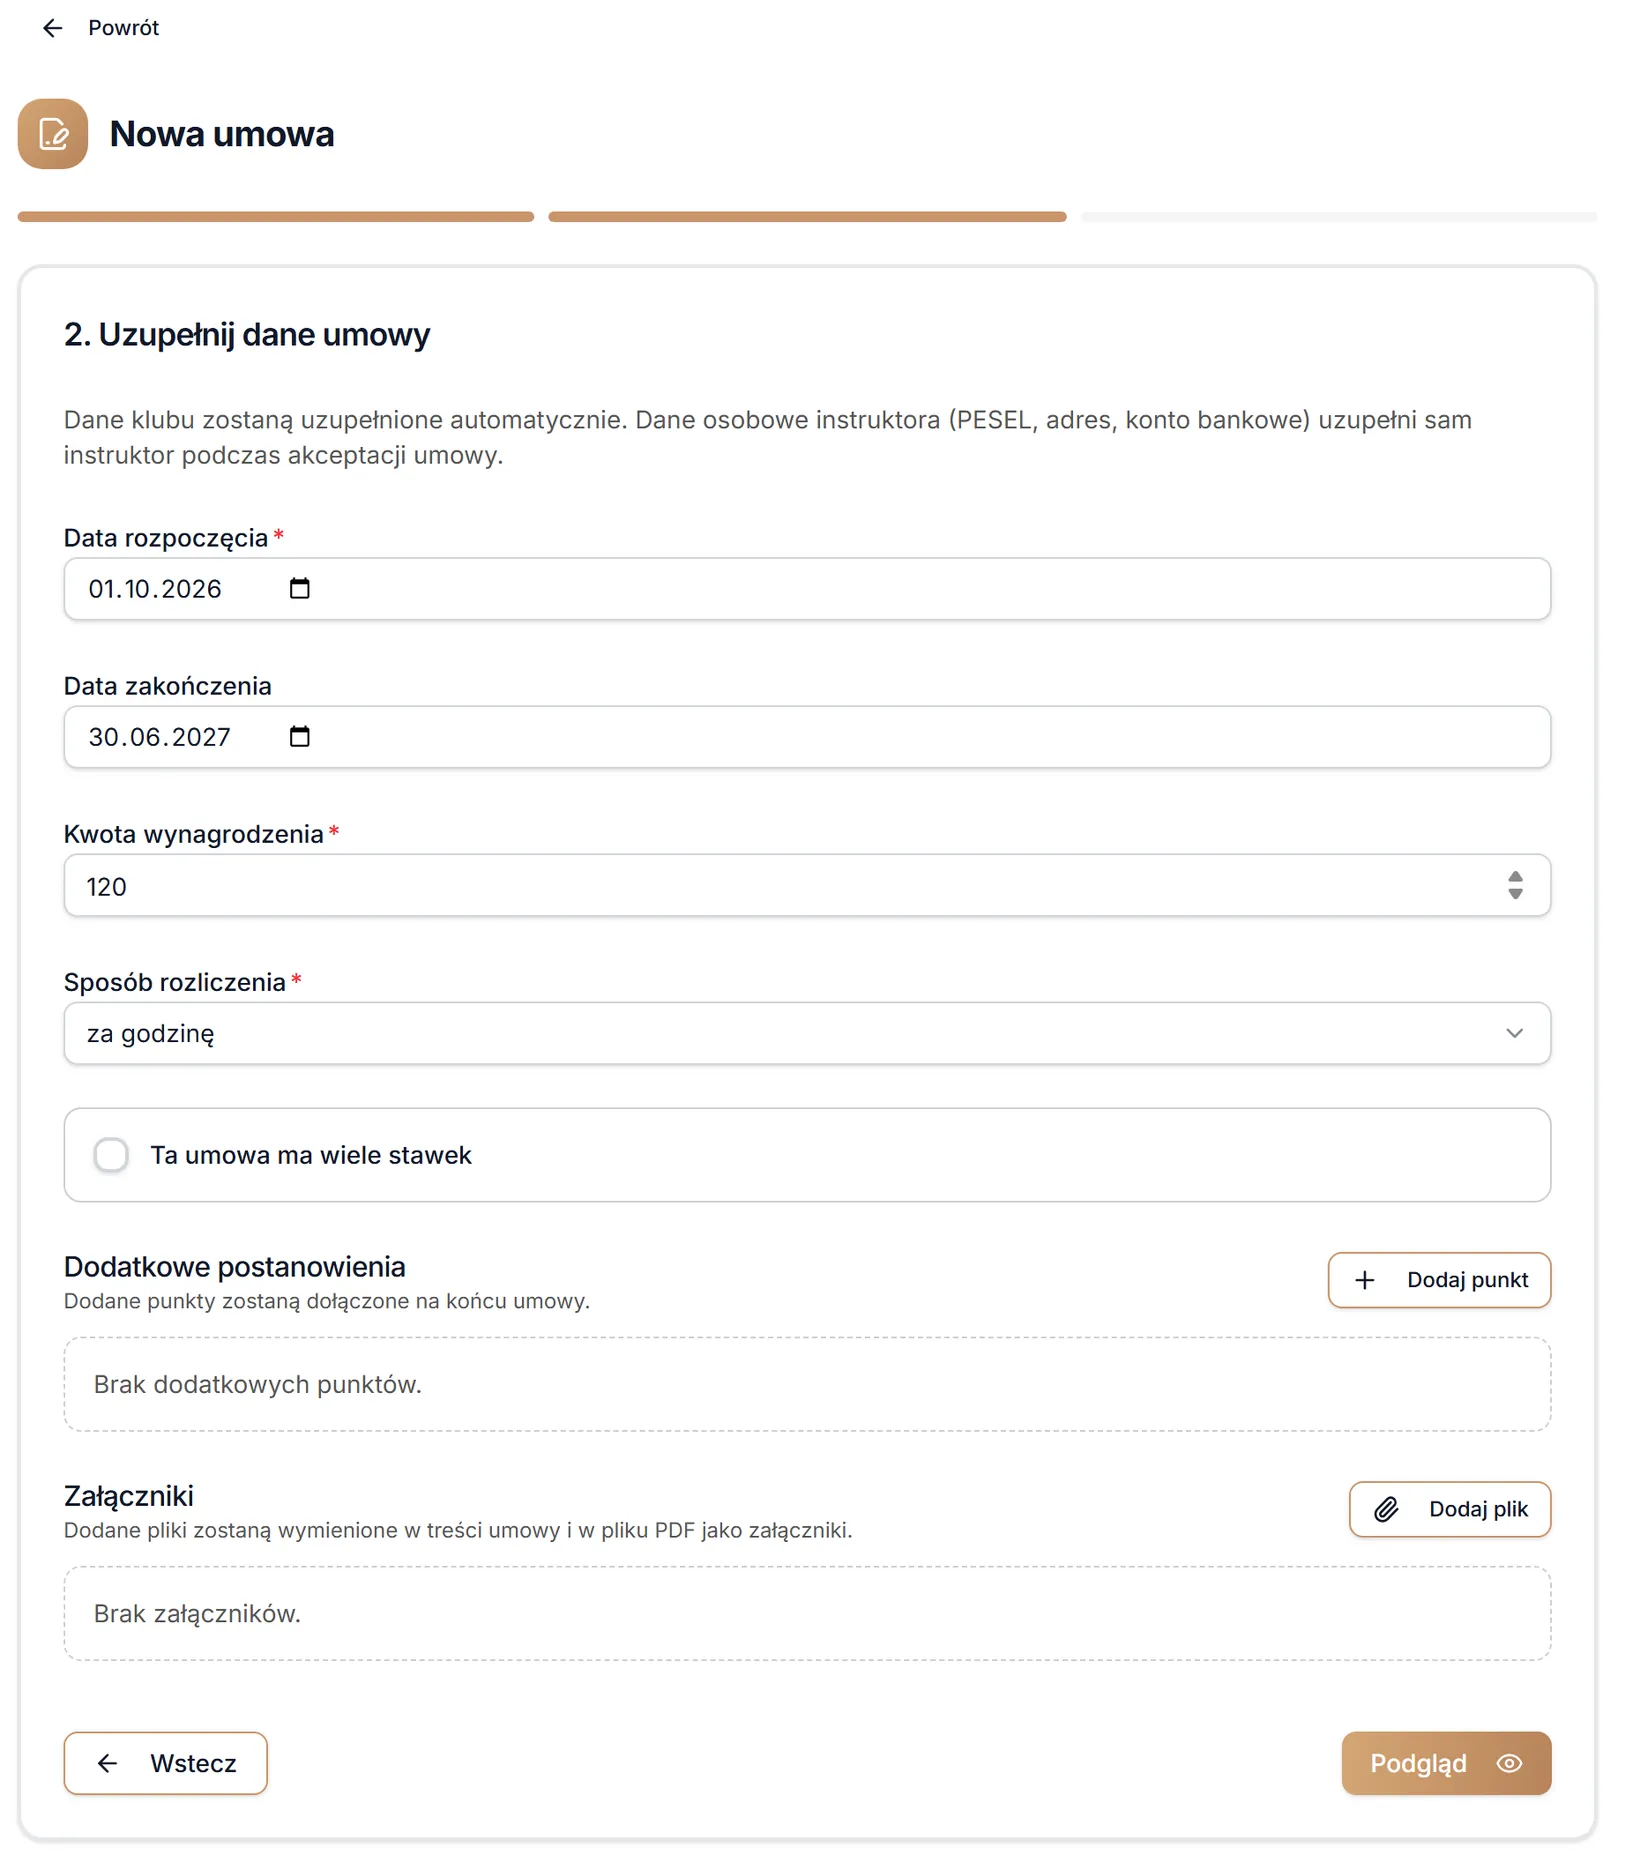The width and height of the screenshot is (1640, 1869).
Task: Click the left arrow icon in Wstecz
Action: (107, 1763)
